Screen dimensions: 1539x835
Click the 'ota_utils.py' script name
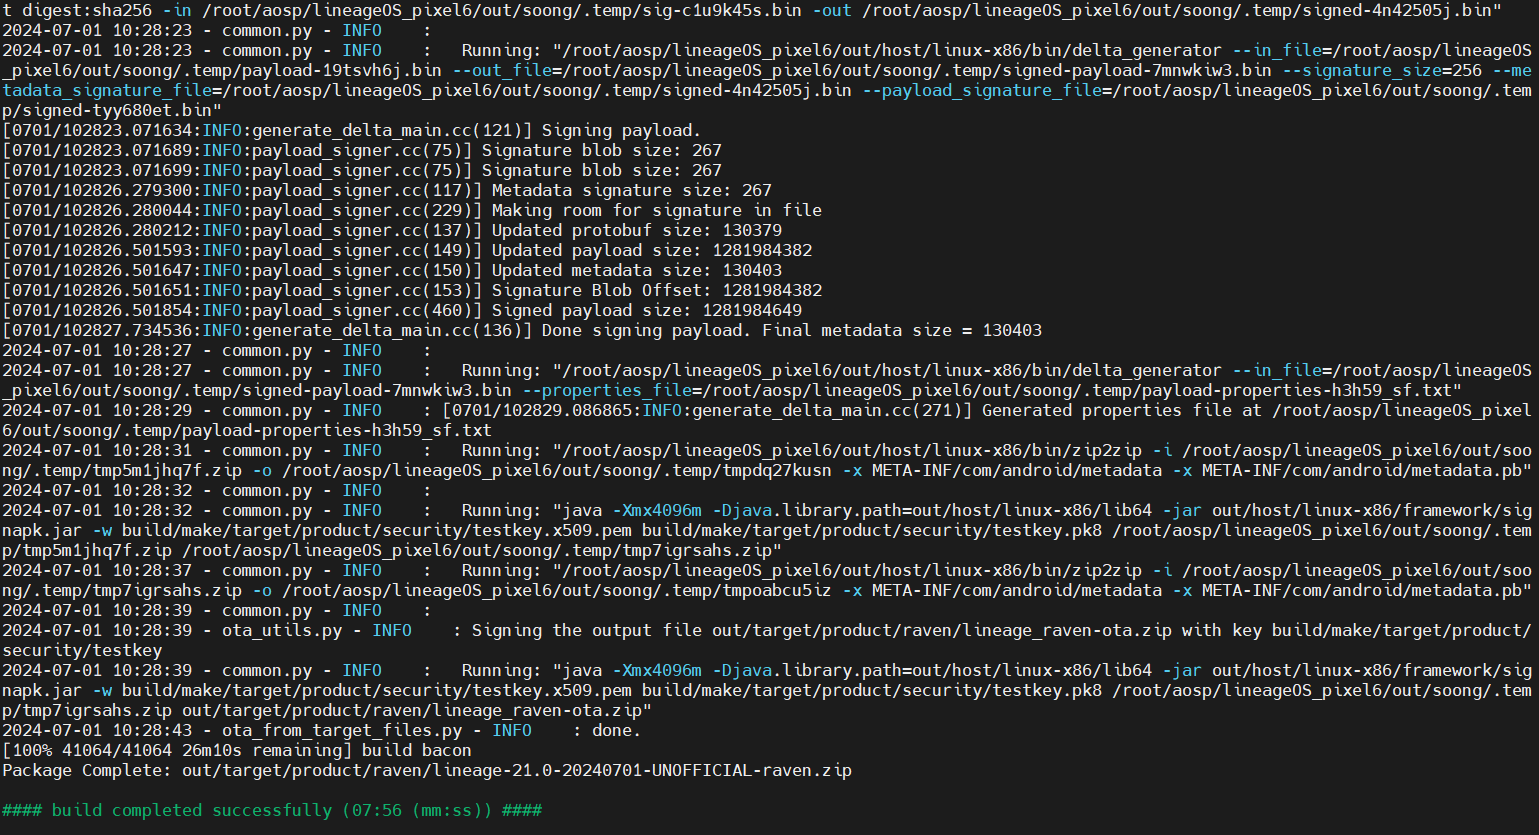tap(282, 630)
